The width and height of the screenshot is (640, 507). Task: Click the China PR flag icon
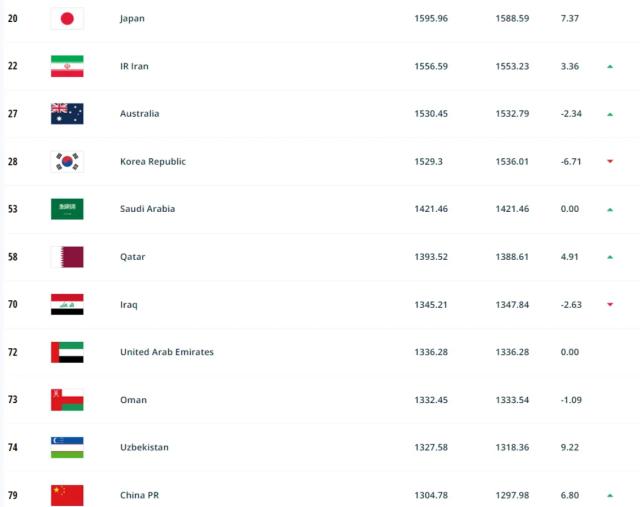67,495
